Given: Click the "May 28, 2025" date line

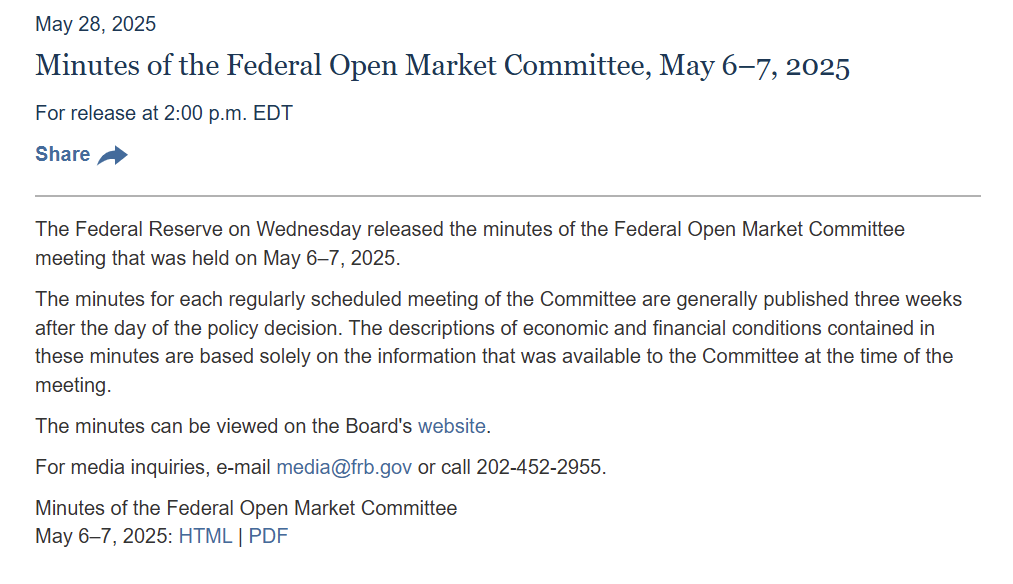Looking at the screenshot, I should (x=95, y=24).
